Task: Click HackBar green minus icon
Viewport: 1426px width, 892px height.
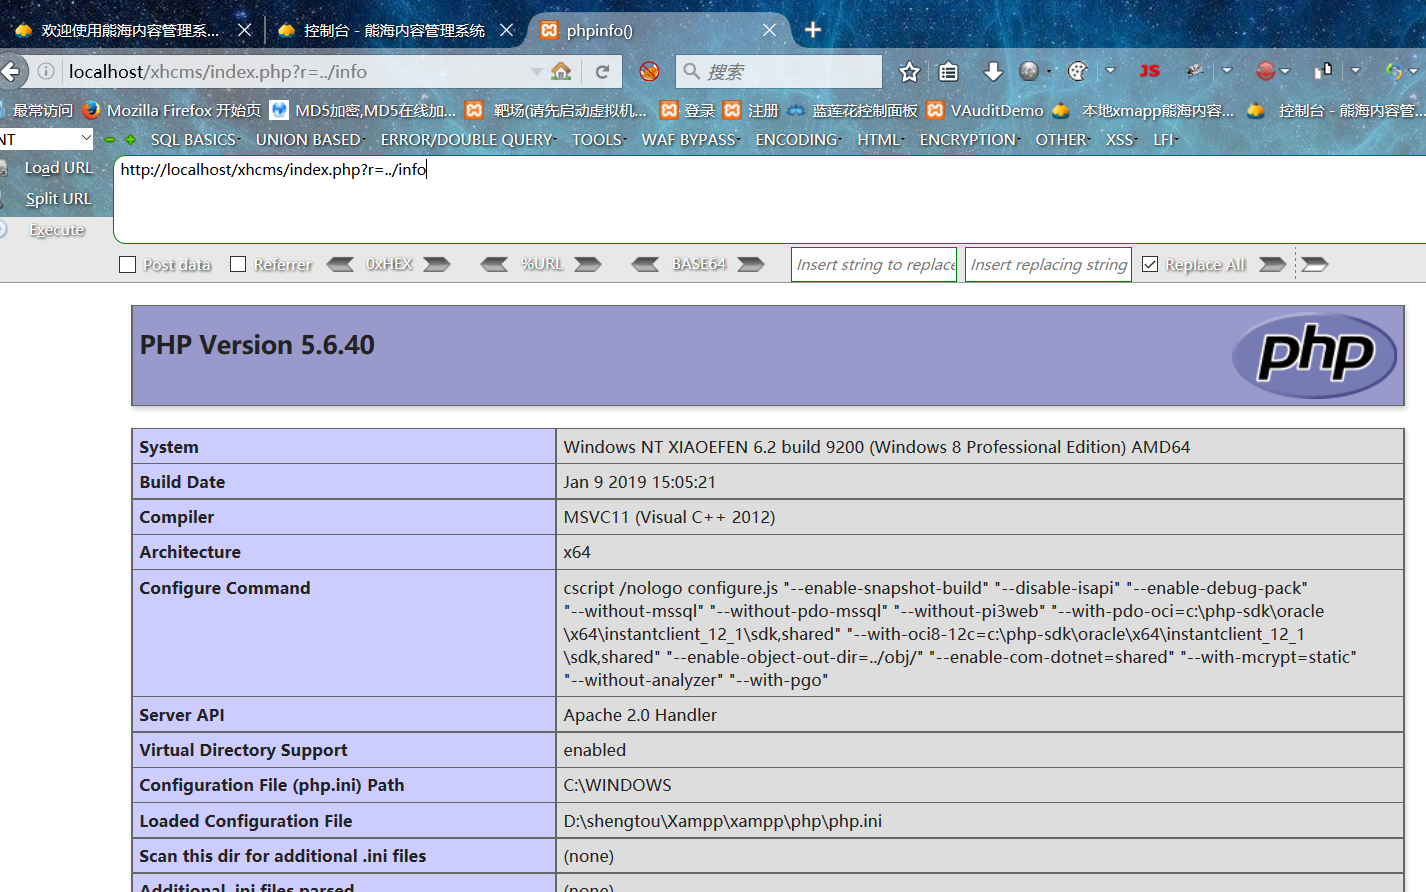Action: (x=110, y=139)
